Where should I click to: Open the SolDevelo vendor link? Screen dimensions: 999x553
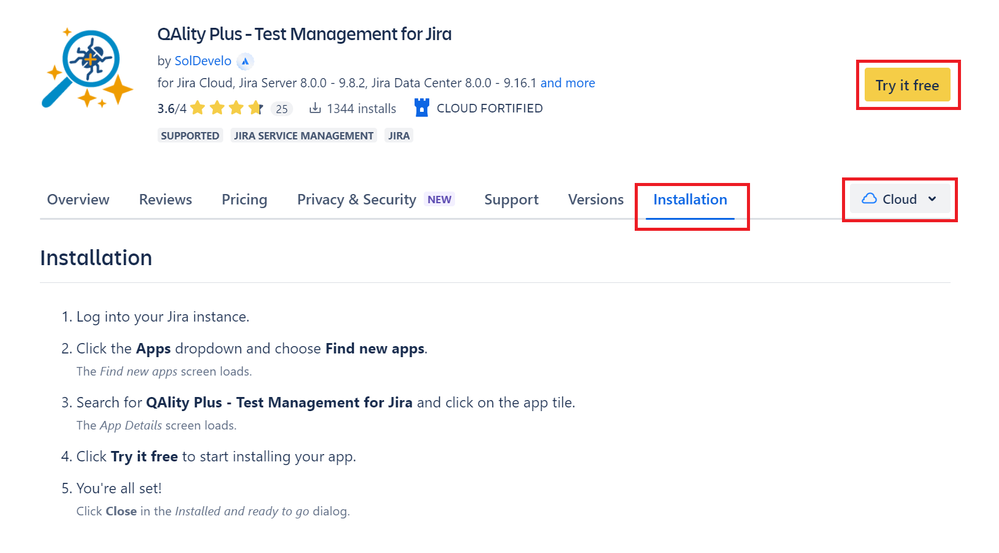click(x=203, y=61)
